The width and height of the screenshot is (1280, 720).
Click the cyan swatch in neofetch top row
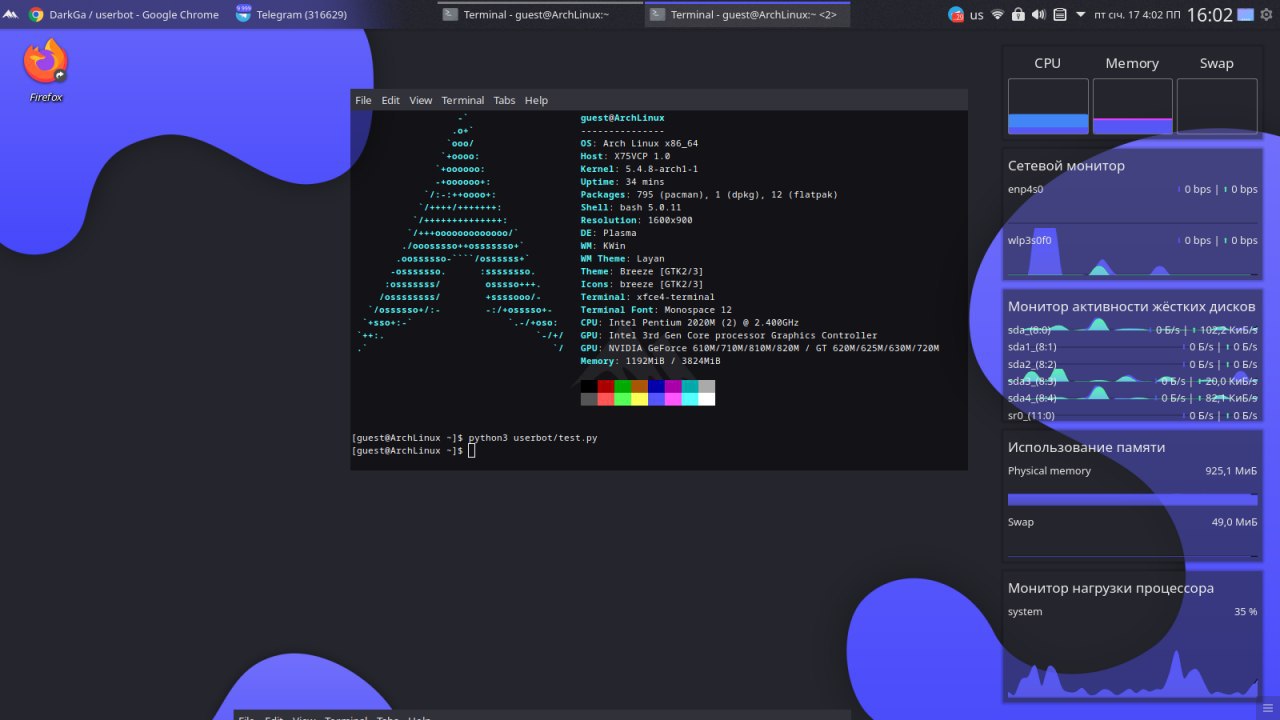pos(689,386)
